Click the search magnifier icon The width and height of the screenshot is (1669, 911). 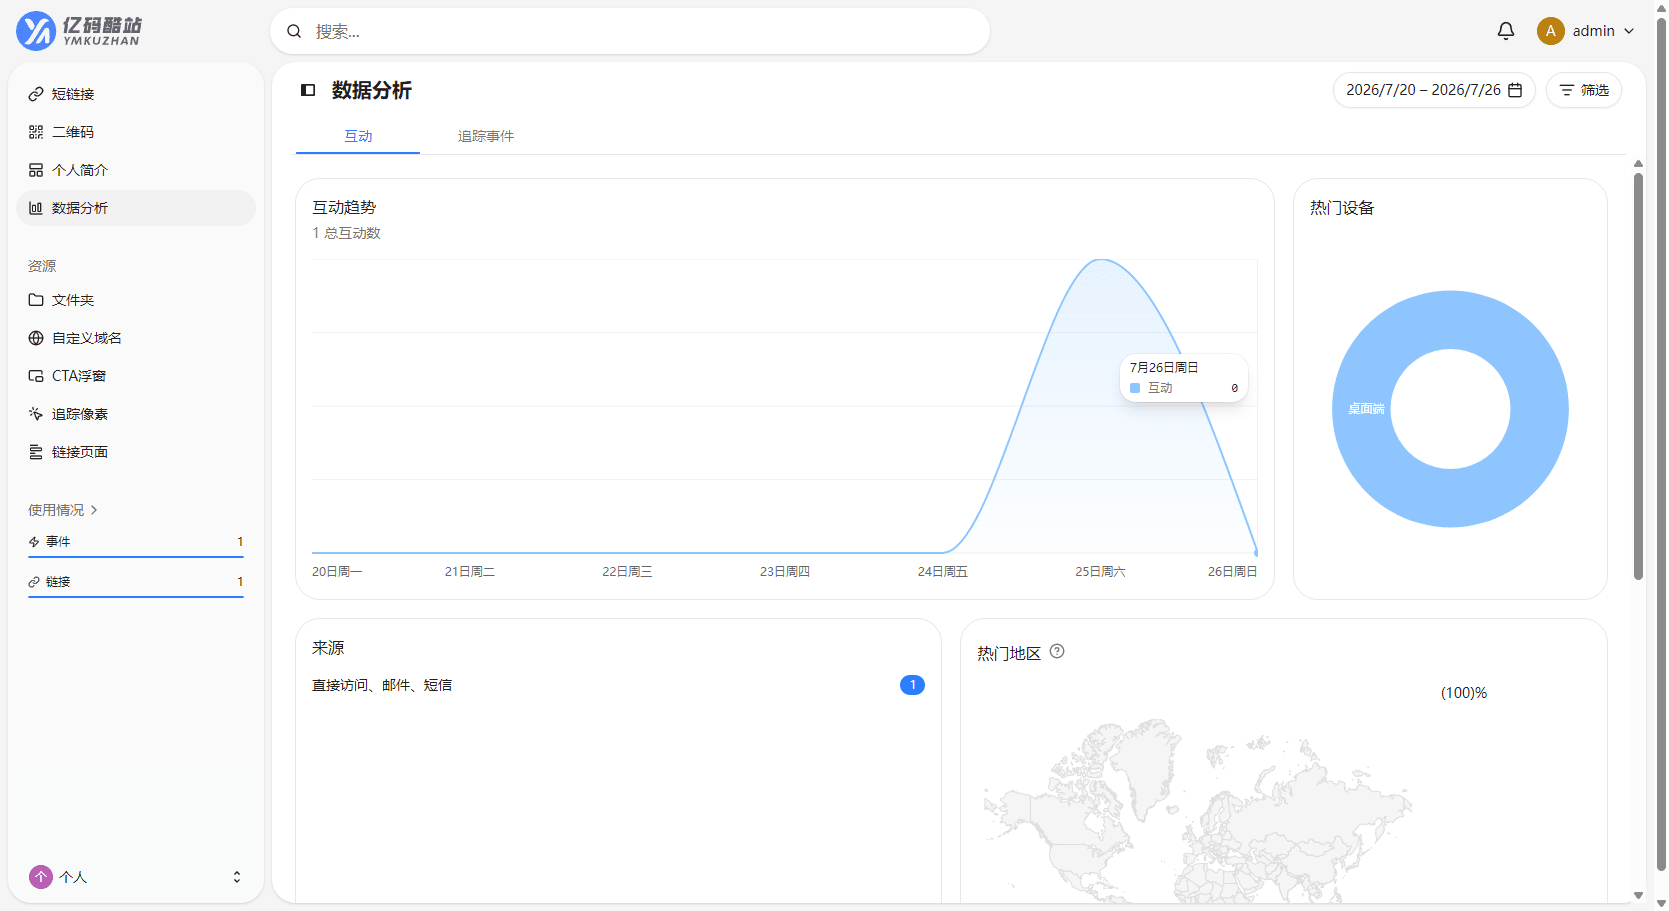pyautogui.click(x=294, y=31)
